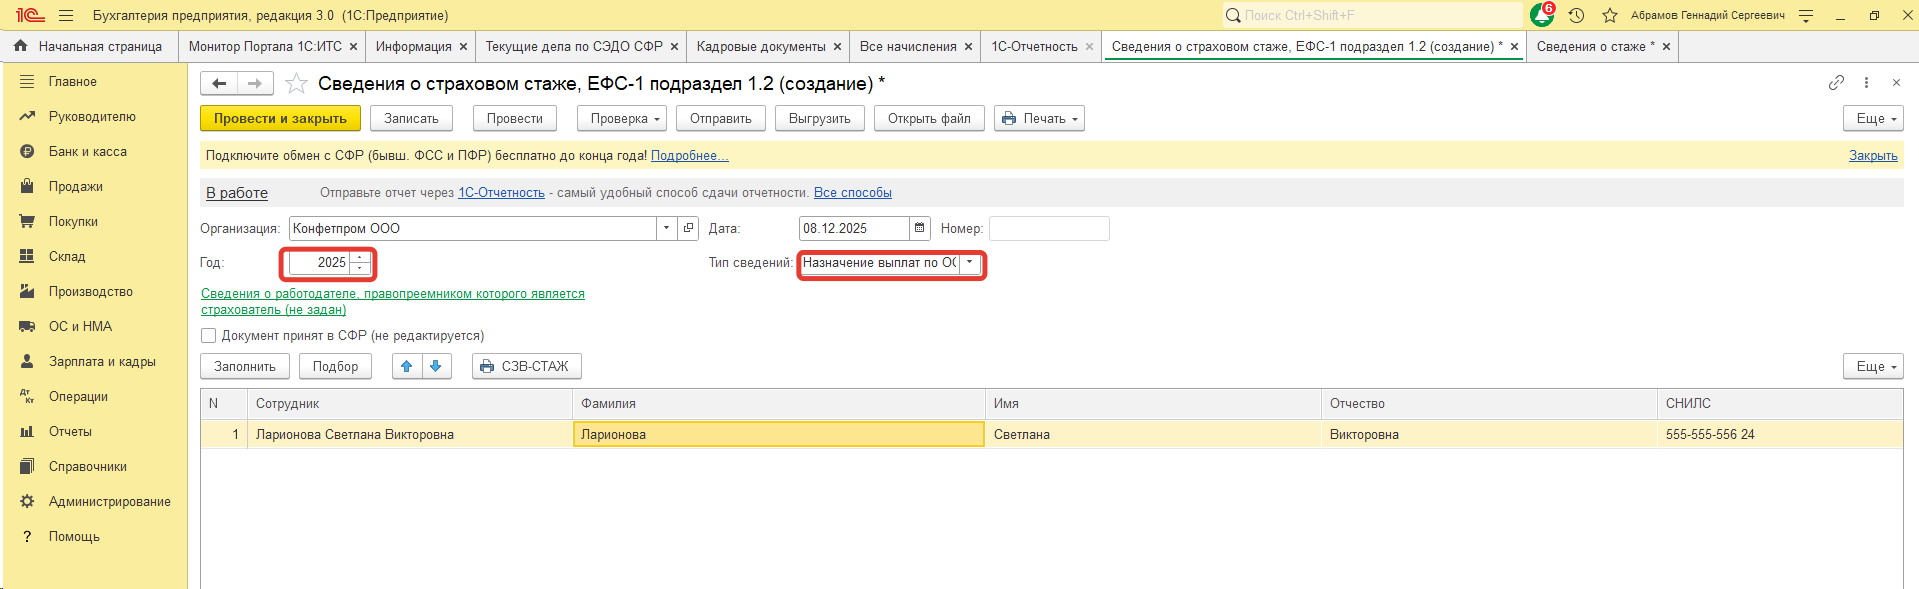Open the organization card button beside Конфетпром ООО
Screen dimensions: 1919x589
tap(688, 229)
